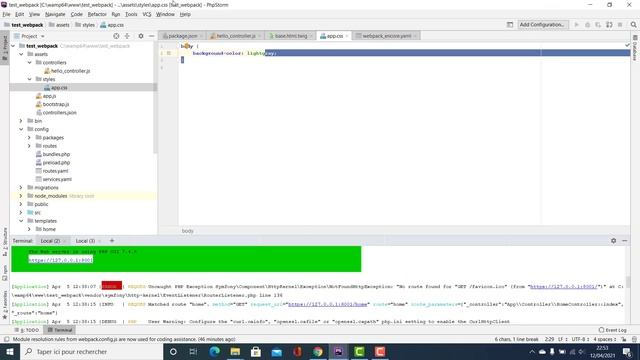Click the taskbar search field
This screenshot has width=640, height=360.
point(91,351)
